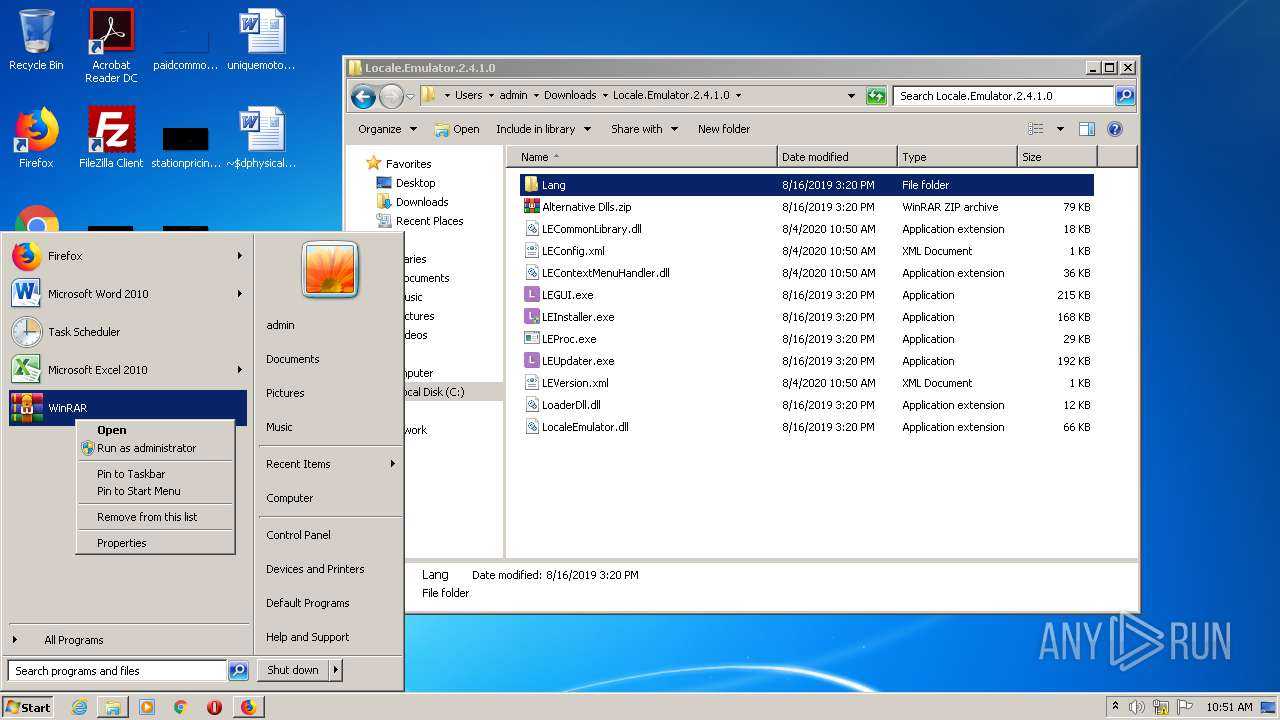
Task: Click the user account picture in Start menu
Action: pos(330,269)
